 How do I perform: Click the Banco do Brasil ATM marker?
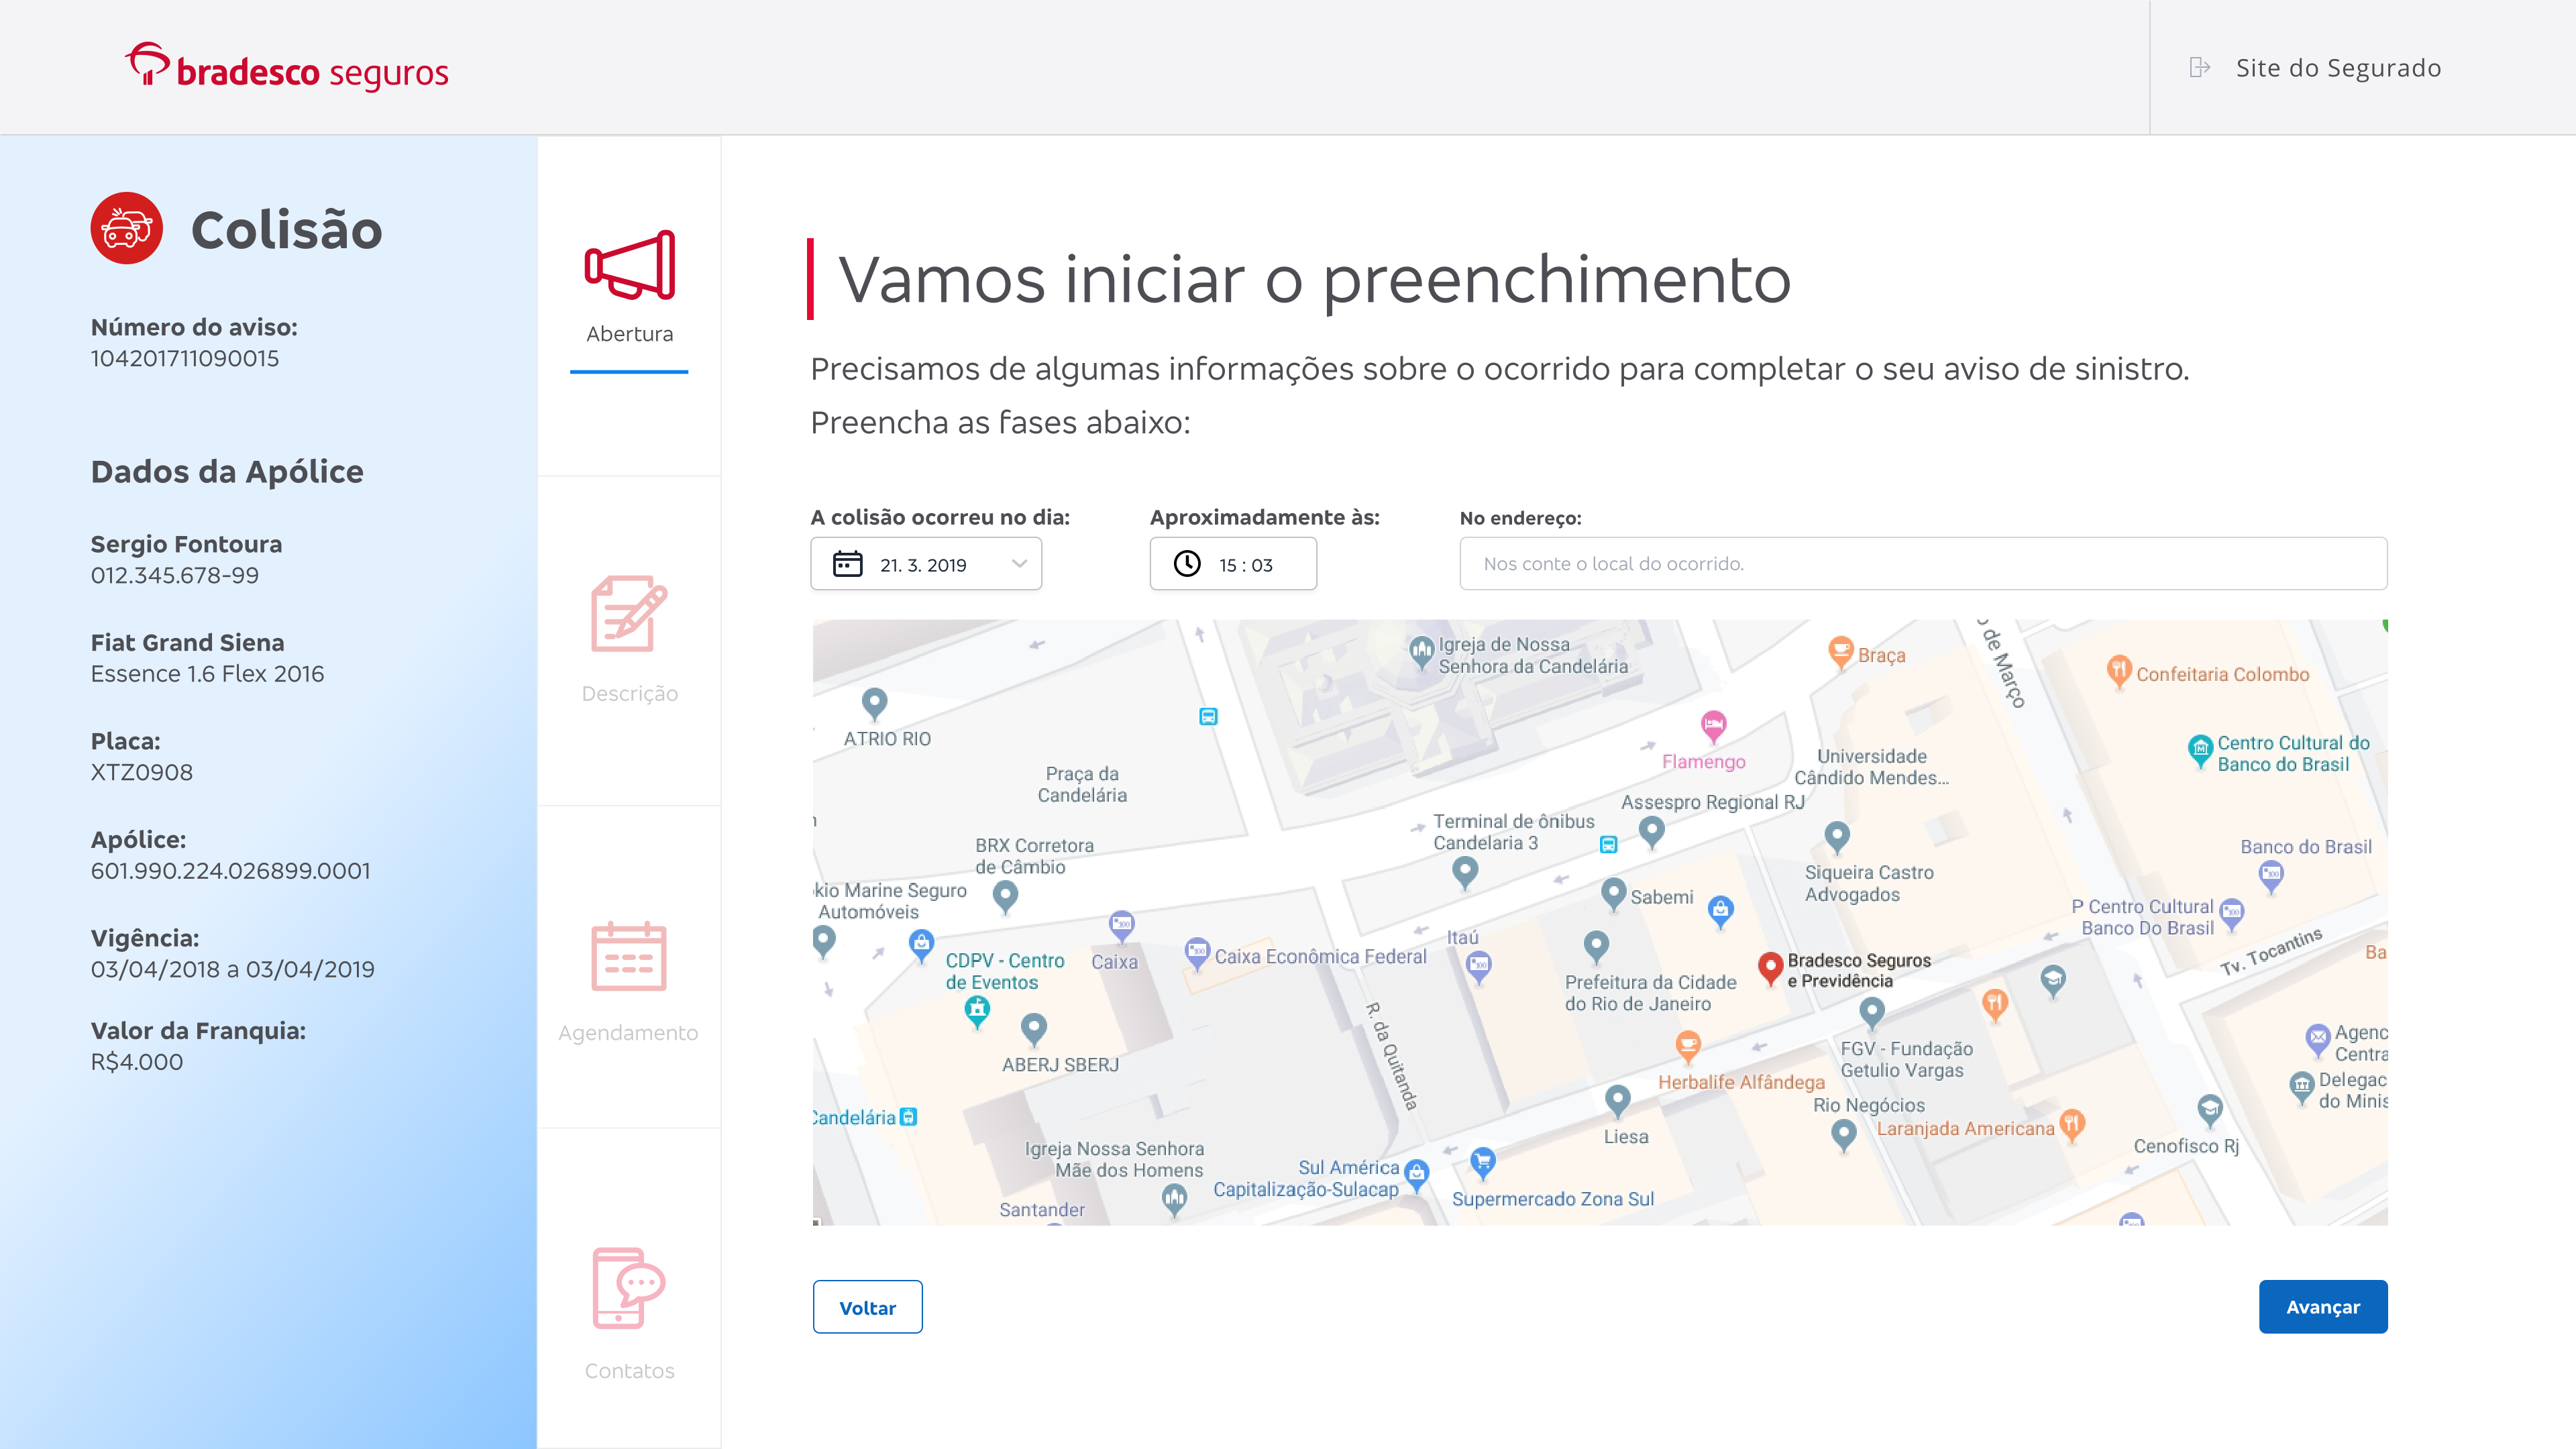pyautogui.click(x=2271, y=877)
